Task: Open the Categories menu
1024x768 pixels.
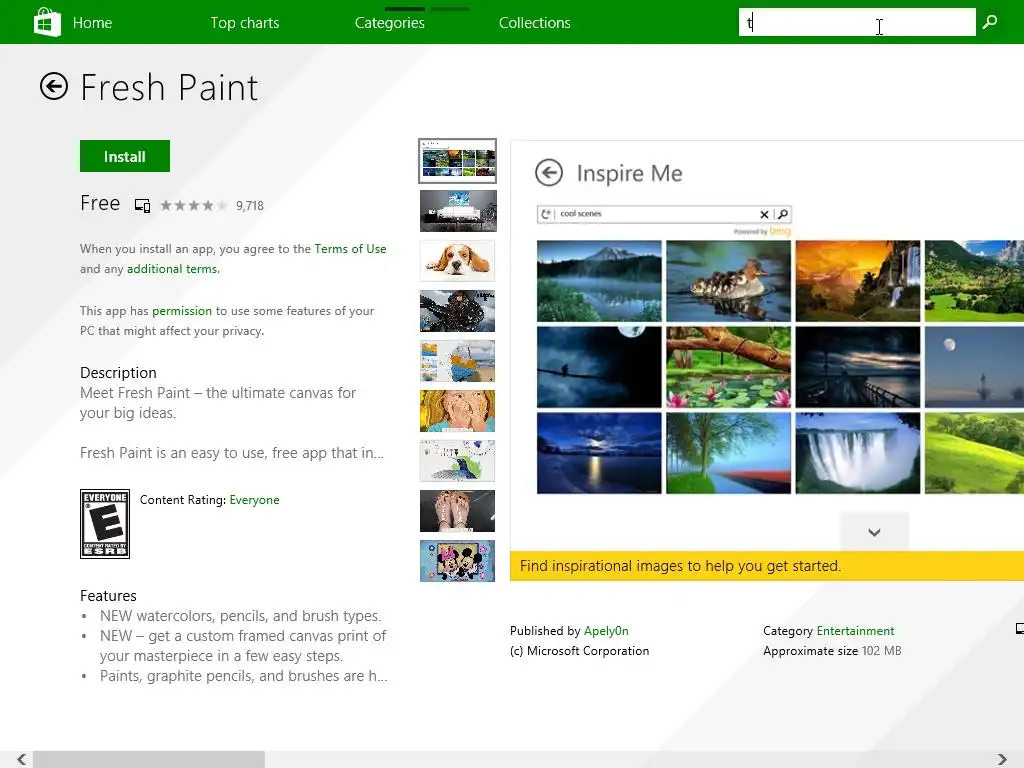Action: point(390,23)
